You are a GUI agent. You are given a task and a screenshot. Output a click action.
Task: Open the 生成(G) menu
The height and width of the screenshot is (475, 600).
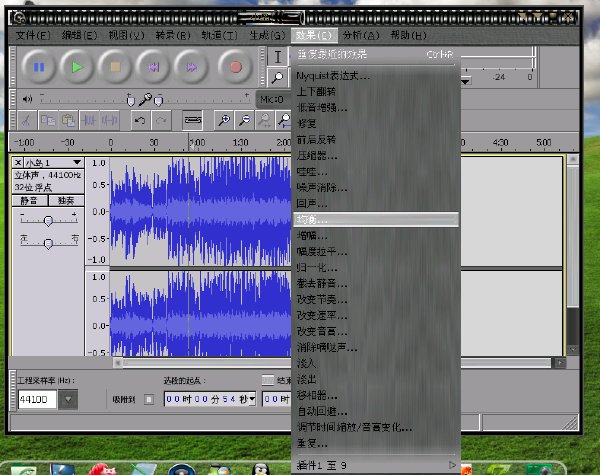click(267, 36)
